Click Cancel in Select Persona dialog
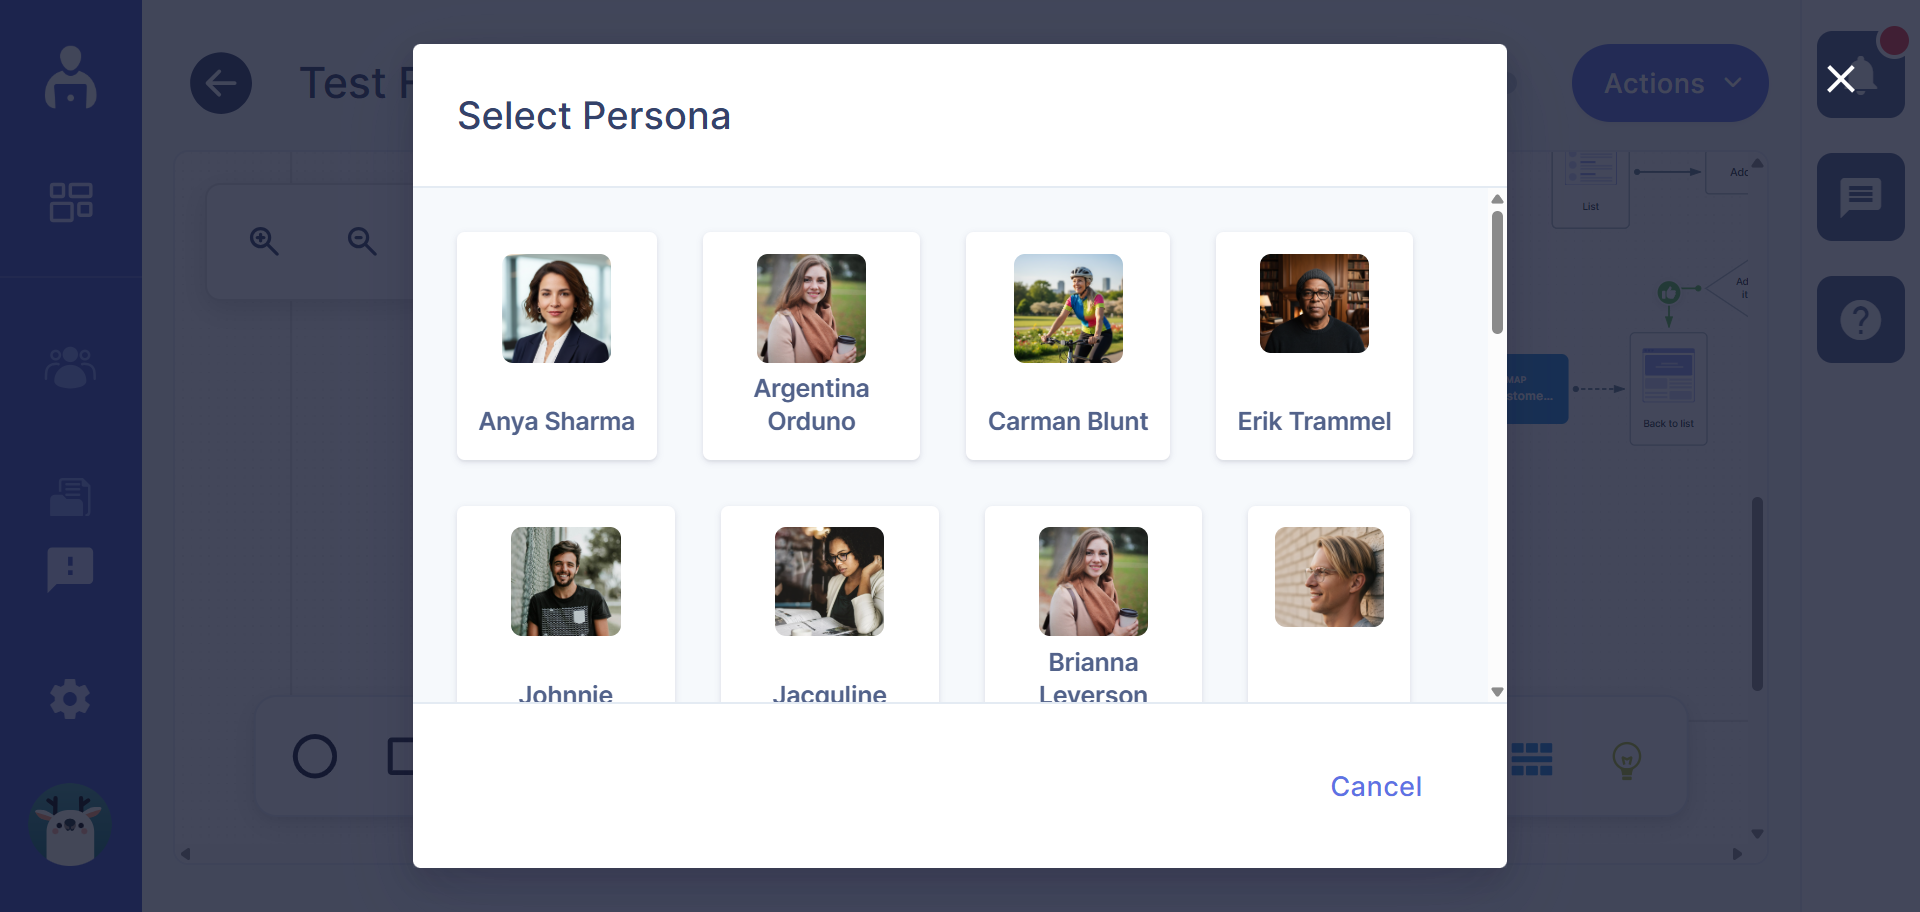The height and width of the screenshot is (912, 1920). tap(1375, 787)
